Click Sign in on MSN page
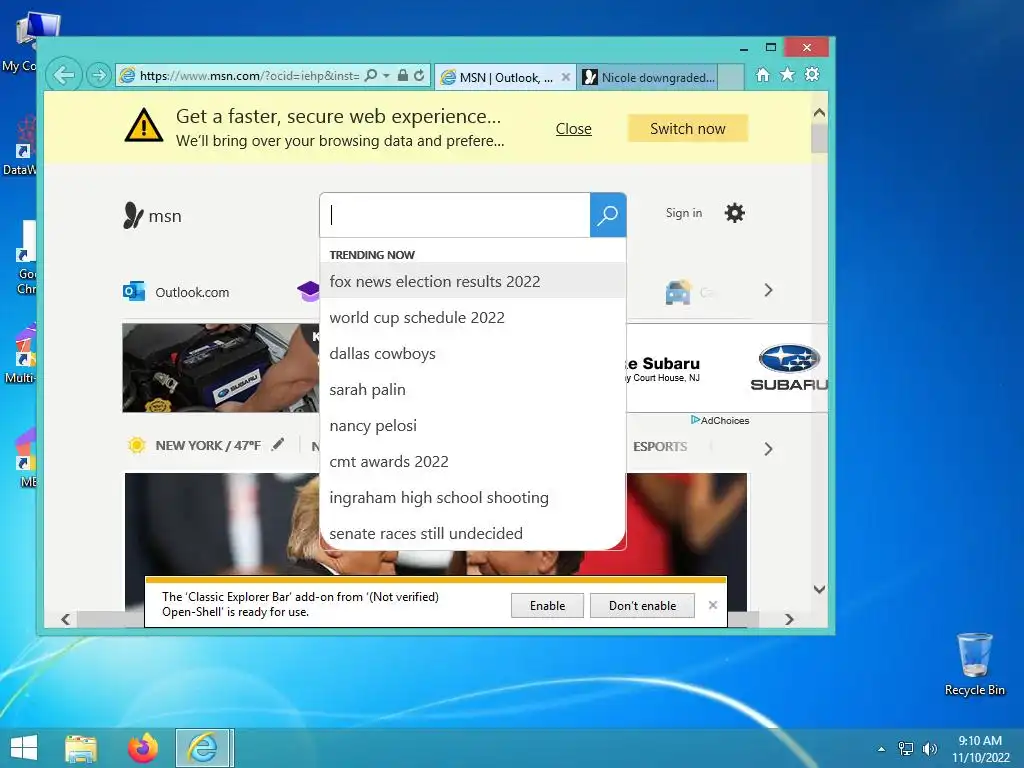The image size is (1024, 768). point(684,213)
